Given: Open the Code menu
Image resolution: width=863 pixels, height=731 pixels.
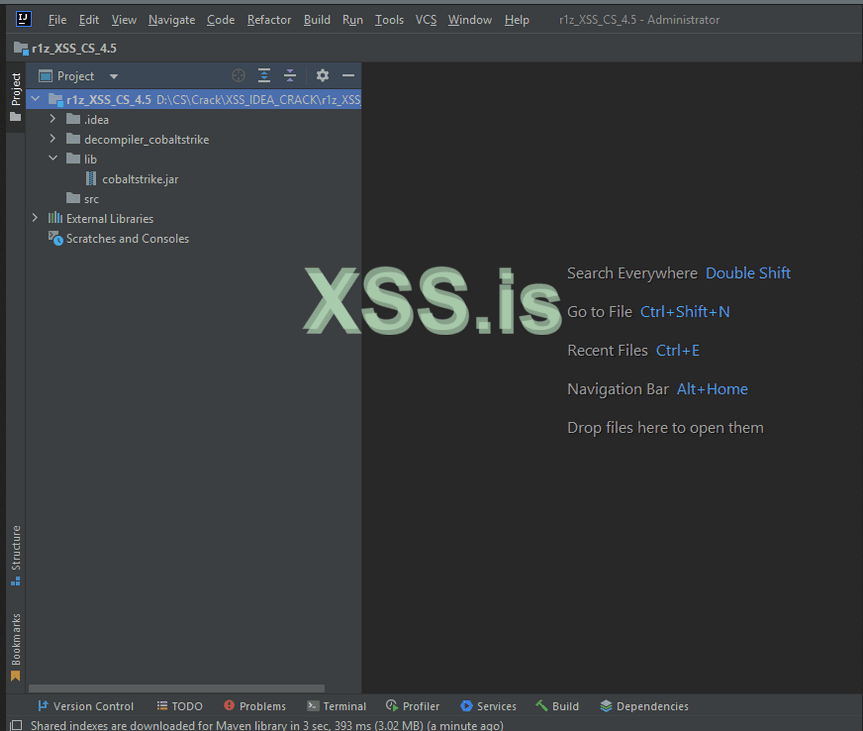Looking at the screenshot, I should tap(221, 20).
